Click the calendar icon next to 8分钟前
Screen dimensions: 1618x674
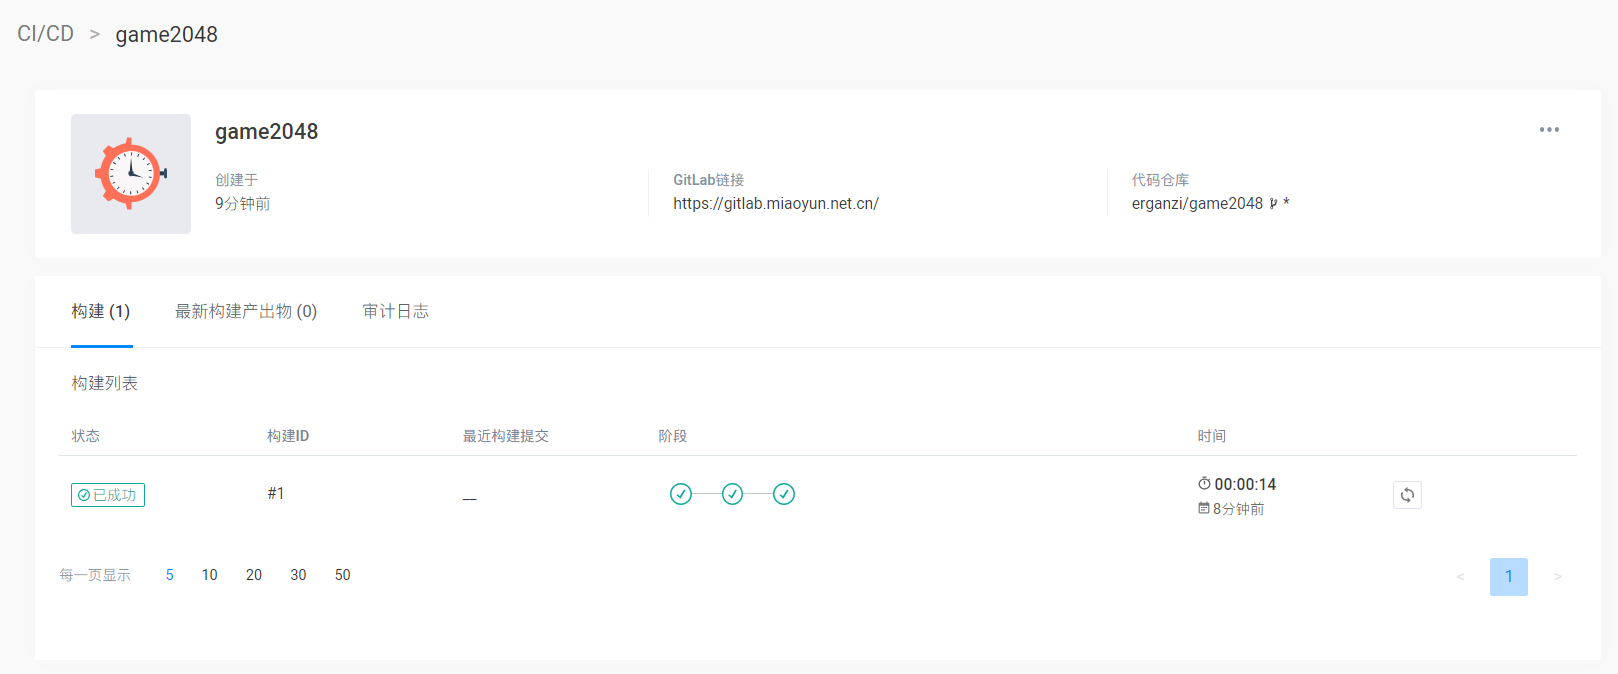click(1204, 509)
